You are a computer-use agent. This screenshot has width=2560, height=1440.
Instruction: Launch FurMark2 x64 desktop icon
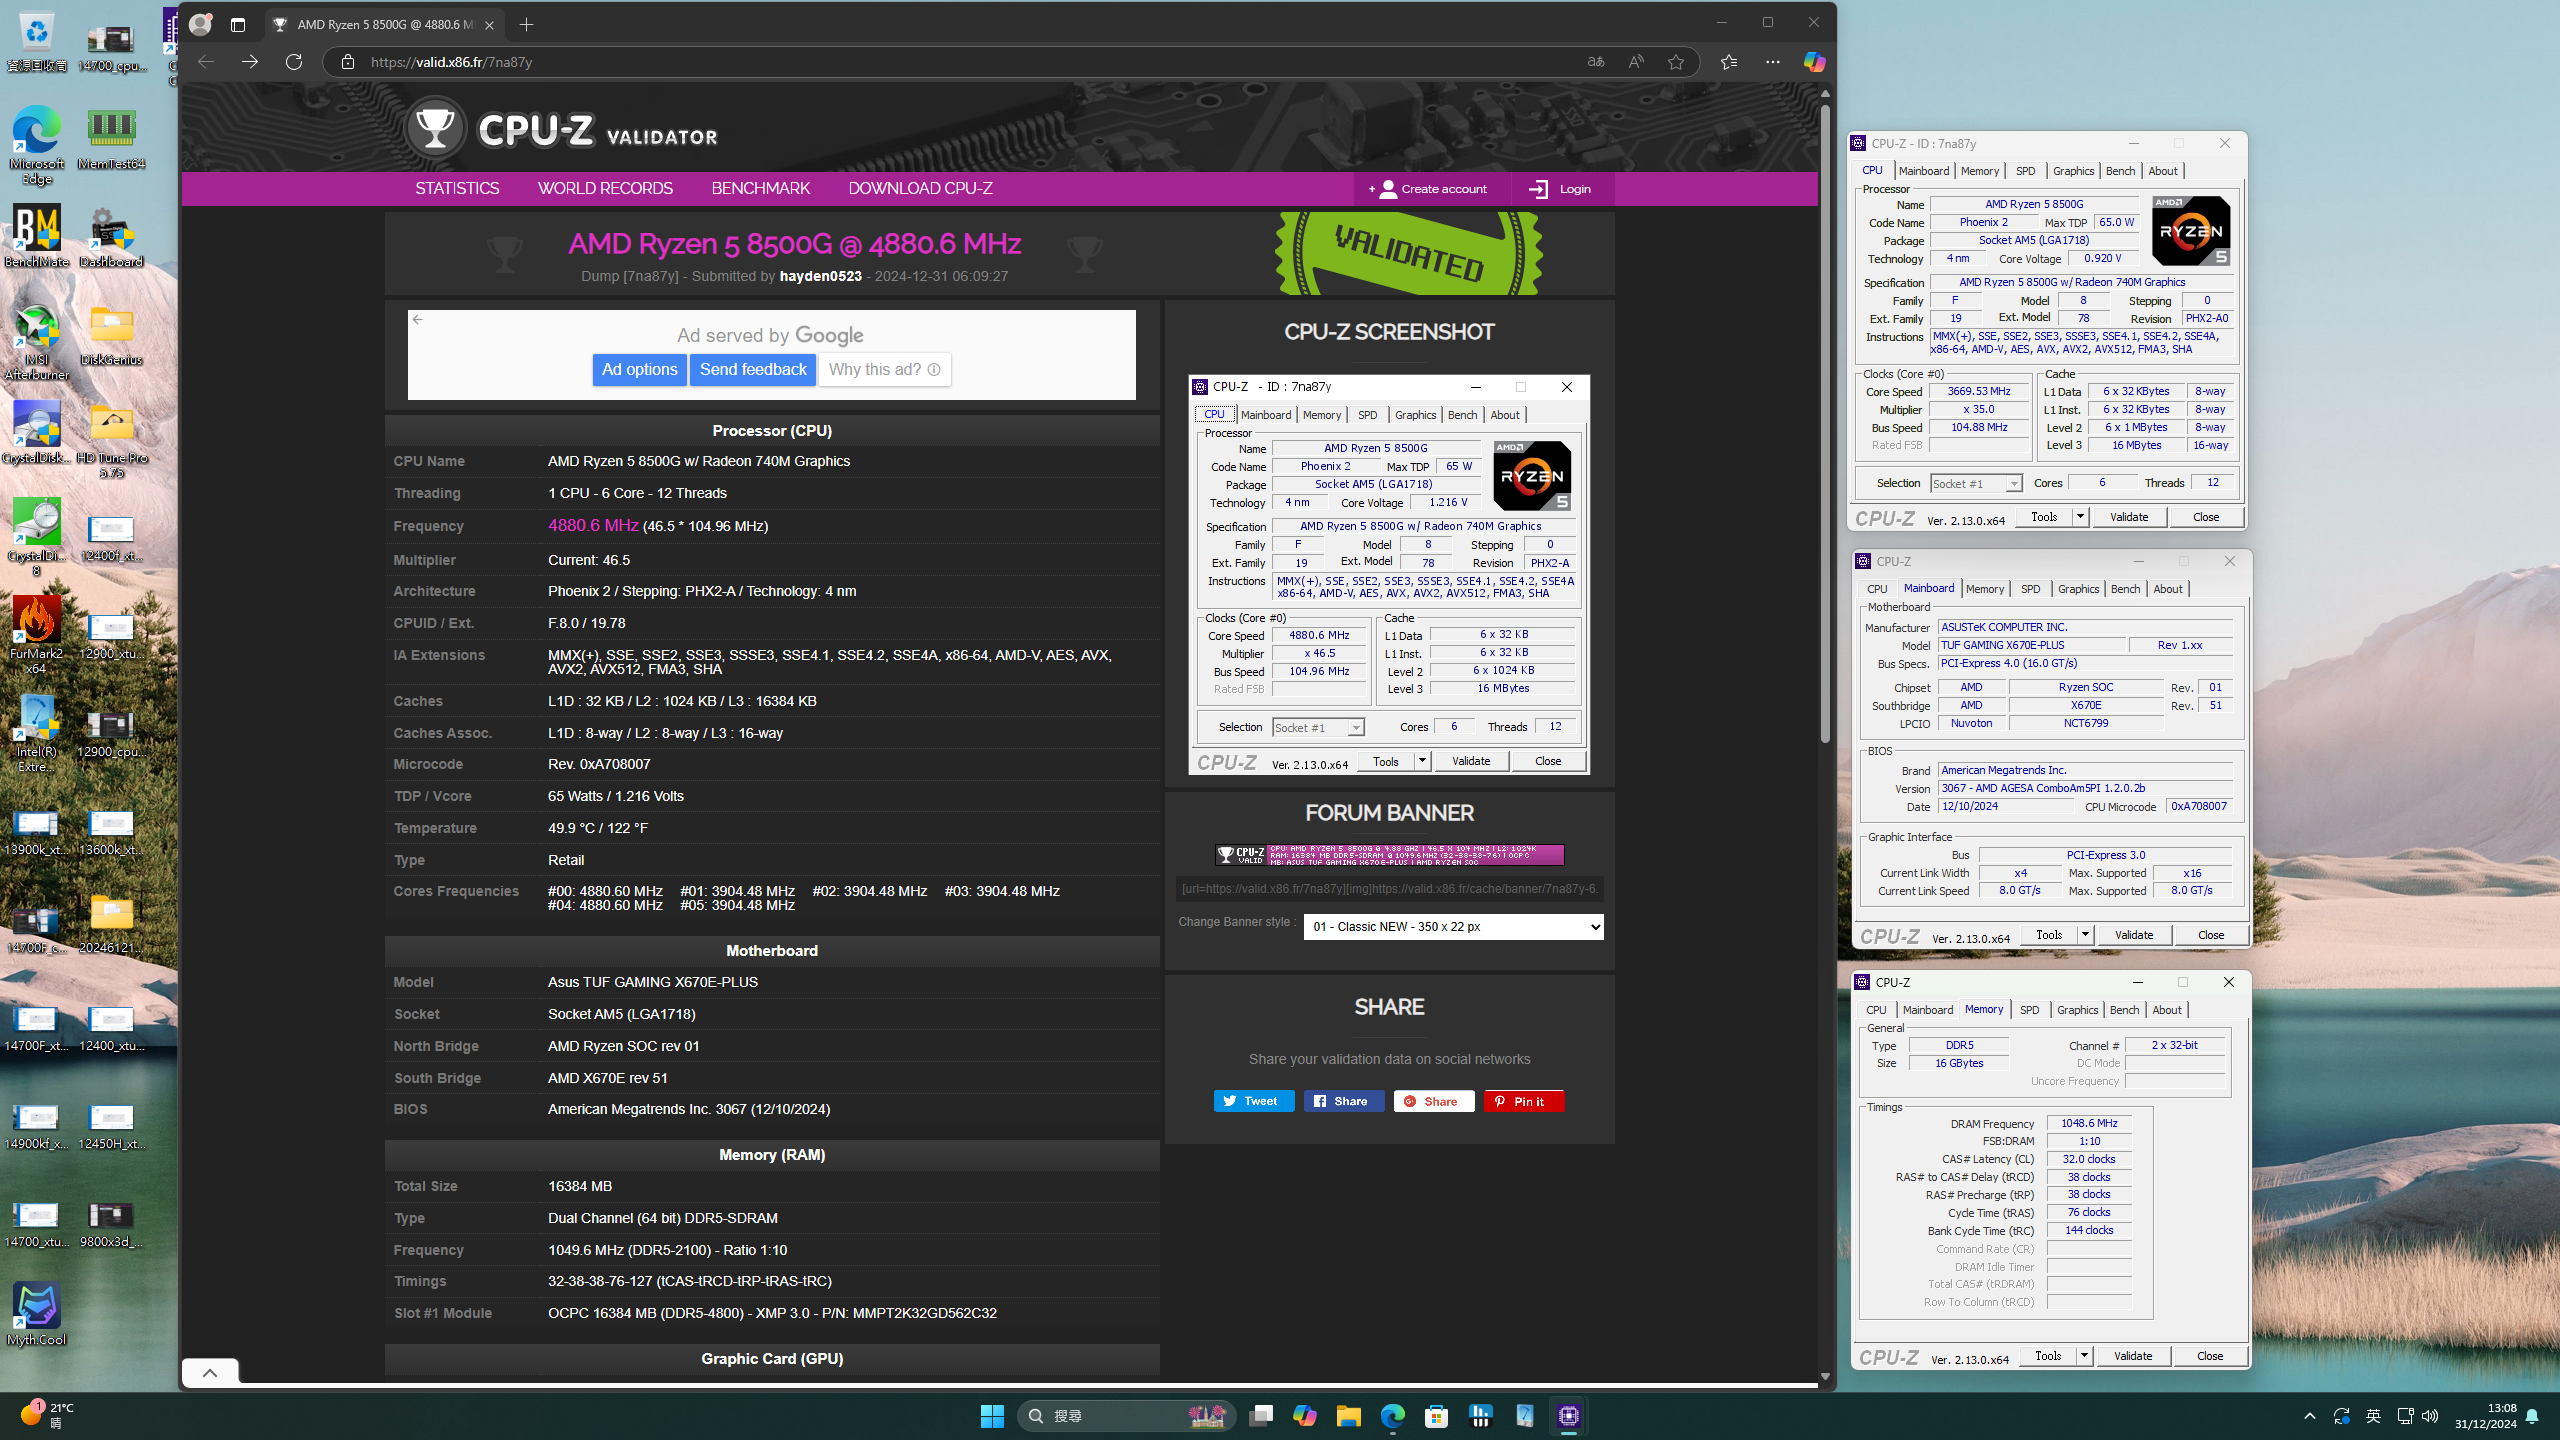(x=37, y=636)
